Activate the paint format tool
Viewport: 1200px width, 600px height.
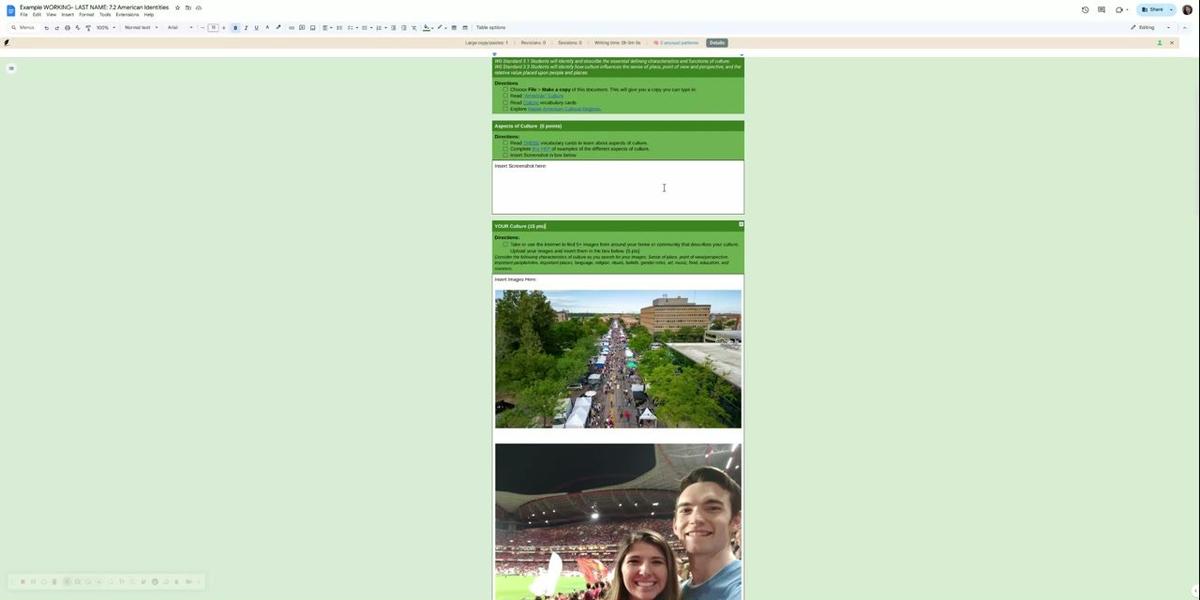pos(88,27)
